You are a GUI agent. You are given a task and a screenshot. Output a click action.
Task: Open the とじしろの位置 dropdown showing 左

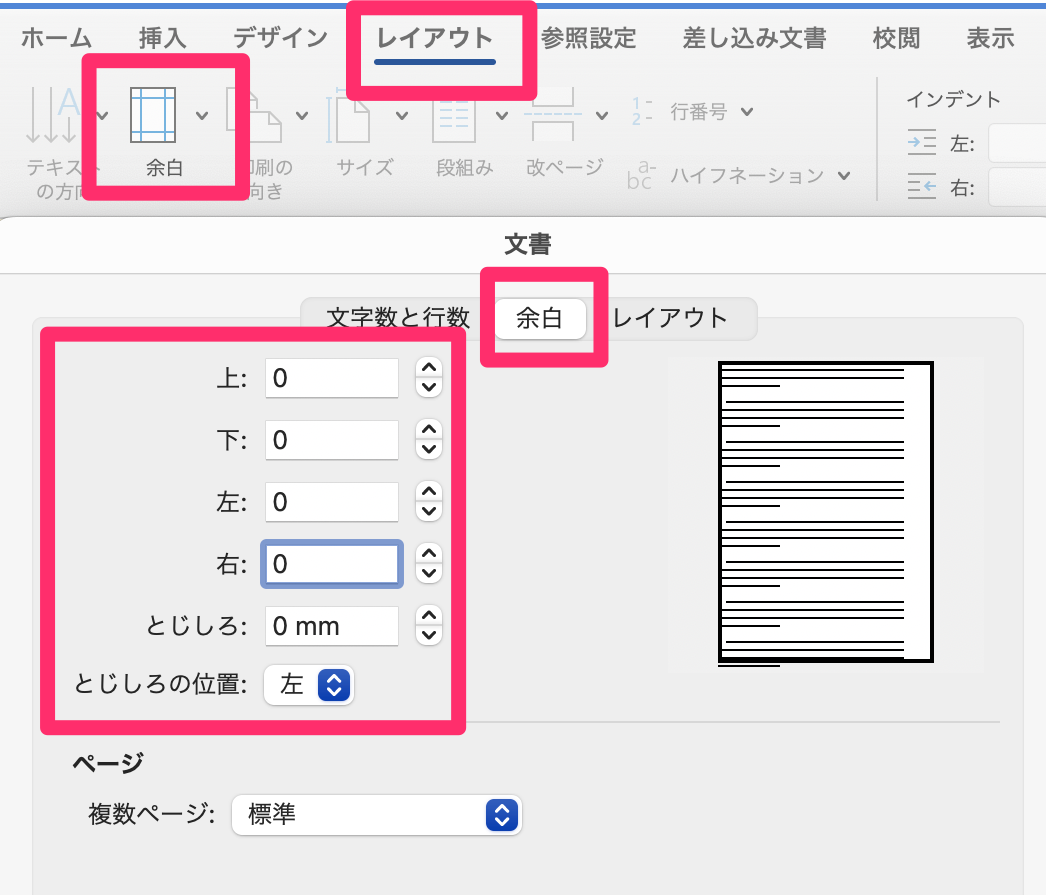(x=308, y=685)
